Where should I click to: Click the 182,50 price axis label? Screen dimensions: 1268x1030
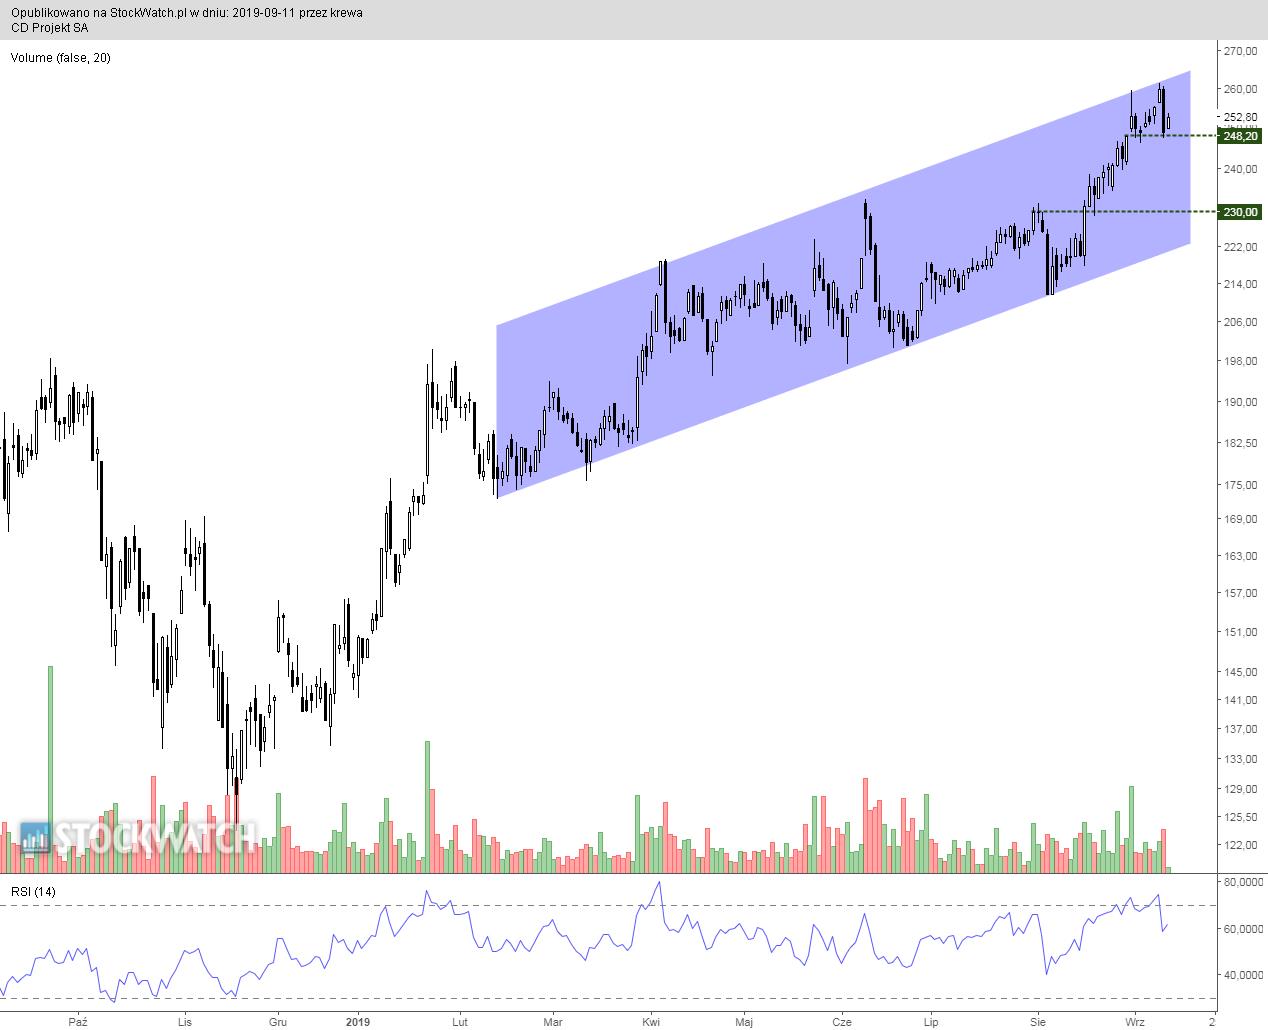[x=1242, y=443]
